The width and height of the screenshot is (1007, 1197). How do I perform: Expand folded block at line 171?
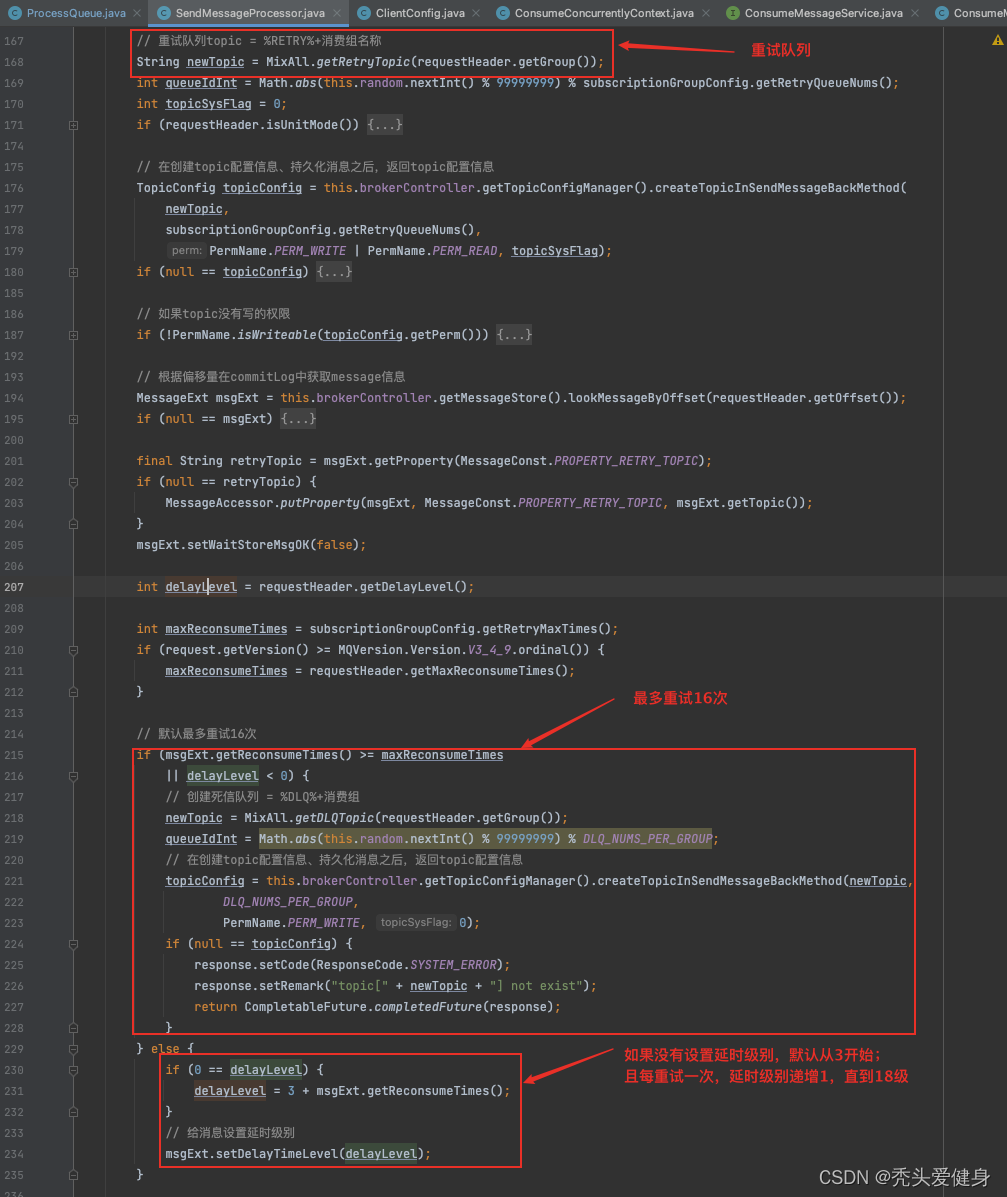pos(73,125)
